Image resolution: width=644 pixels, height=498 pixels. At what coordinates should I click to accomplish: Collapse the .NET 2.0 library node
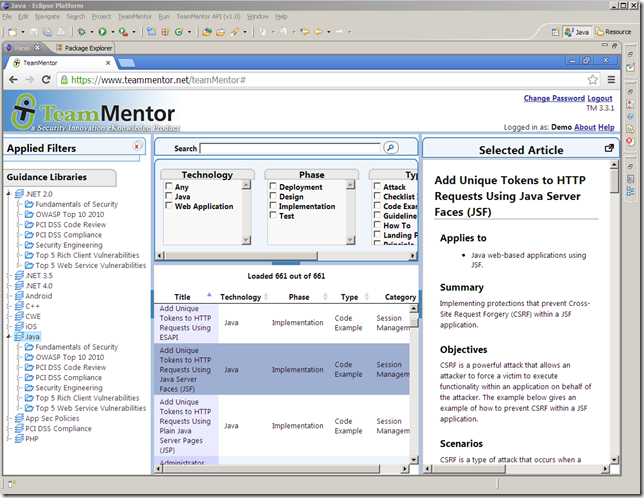tap(8, 194)
